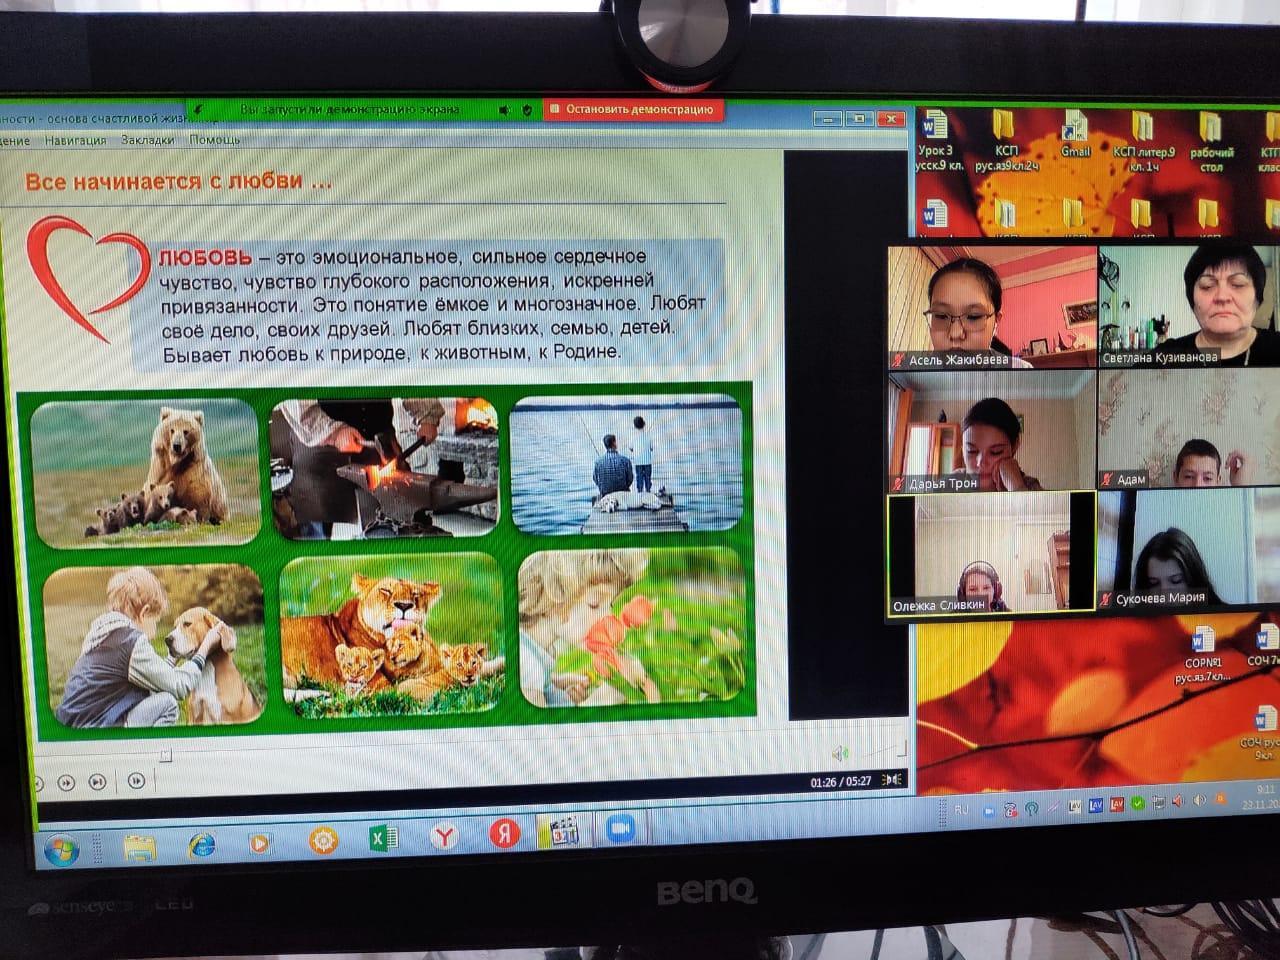The width and height of the screenshot is (1280, 960).
Task: Open Windows Explorer folder in taskbar
Action: click(x=140, y=847)
